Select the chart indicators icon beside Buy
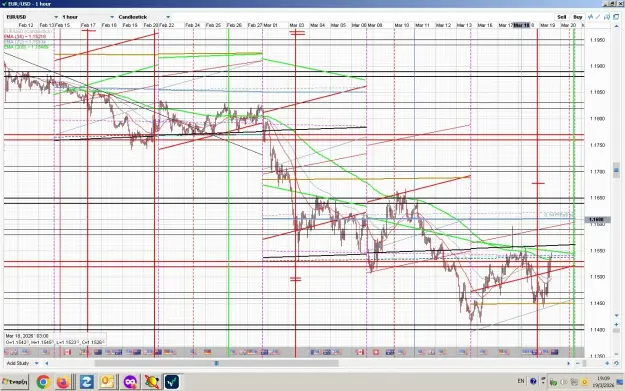625x391 pixels. (x=591, y=17)
